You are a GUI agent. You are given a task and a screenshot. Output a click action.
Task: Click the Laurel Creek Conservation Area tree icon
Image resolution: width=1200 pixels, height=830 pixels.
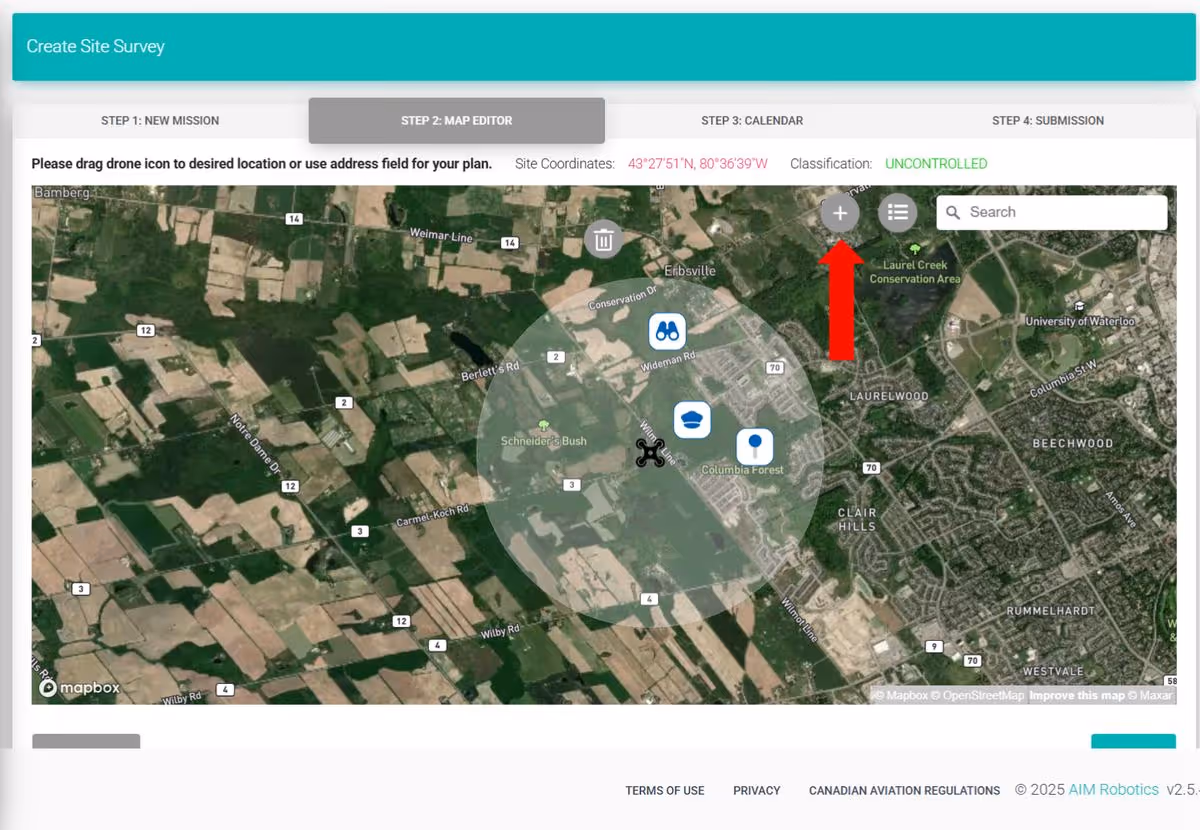coord(916,247)
